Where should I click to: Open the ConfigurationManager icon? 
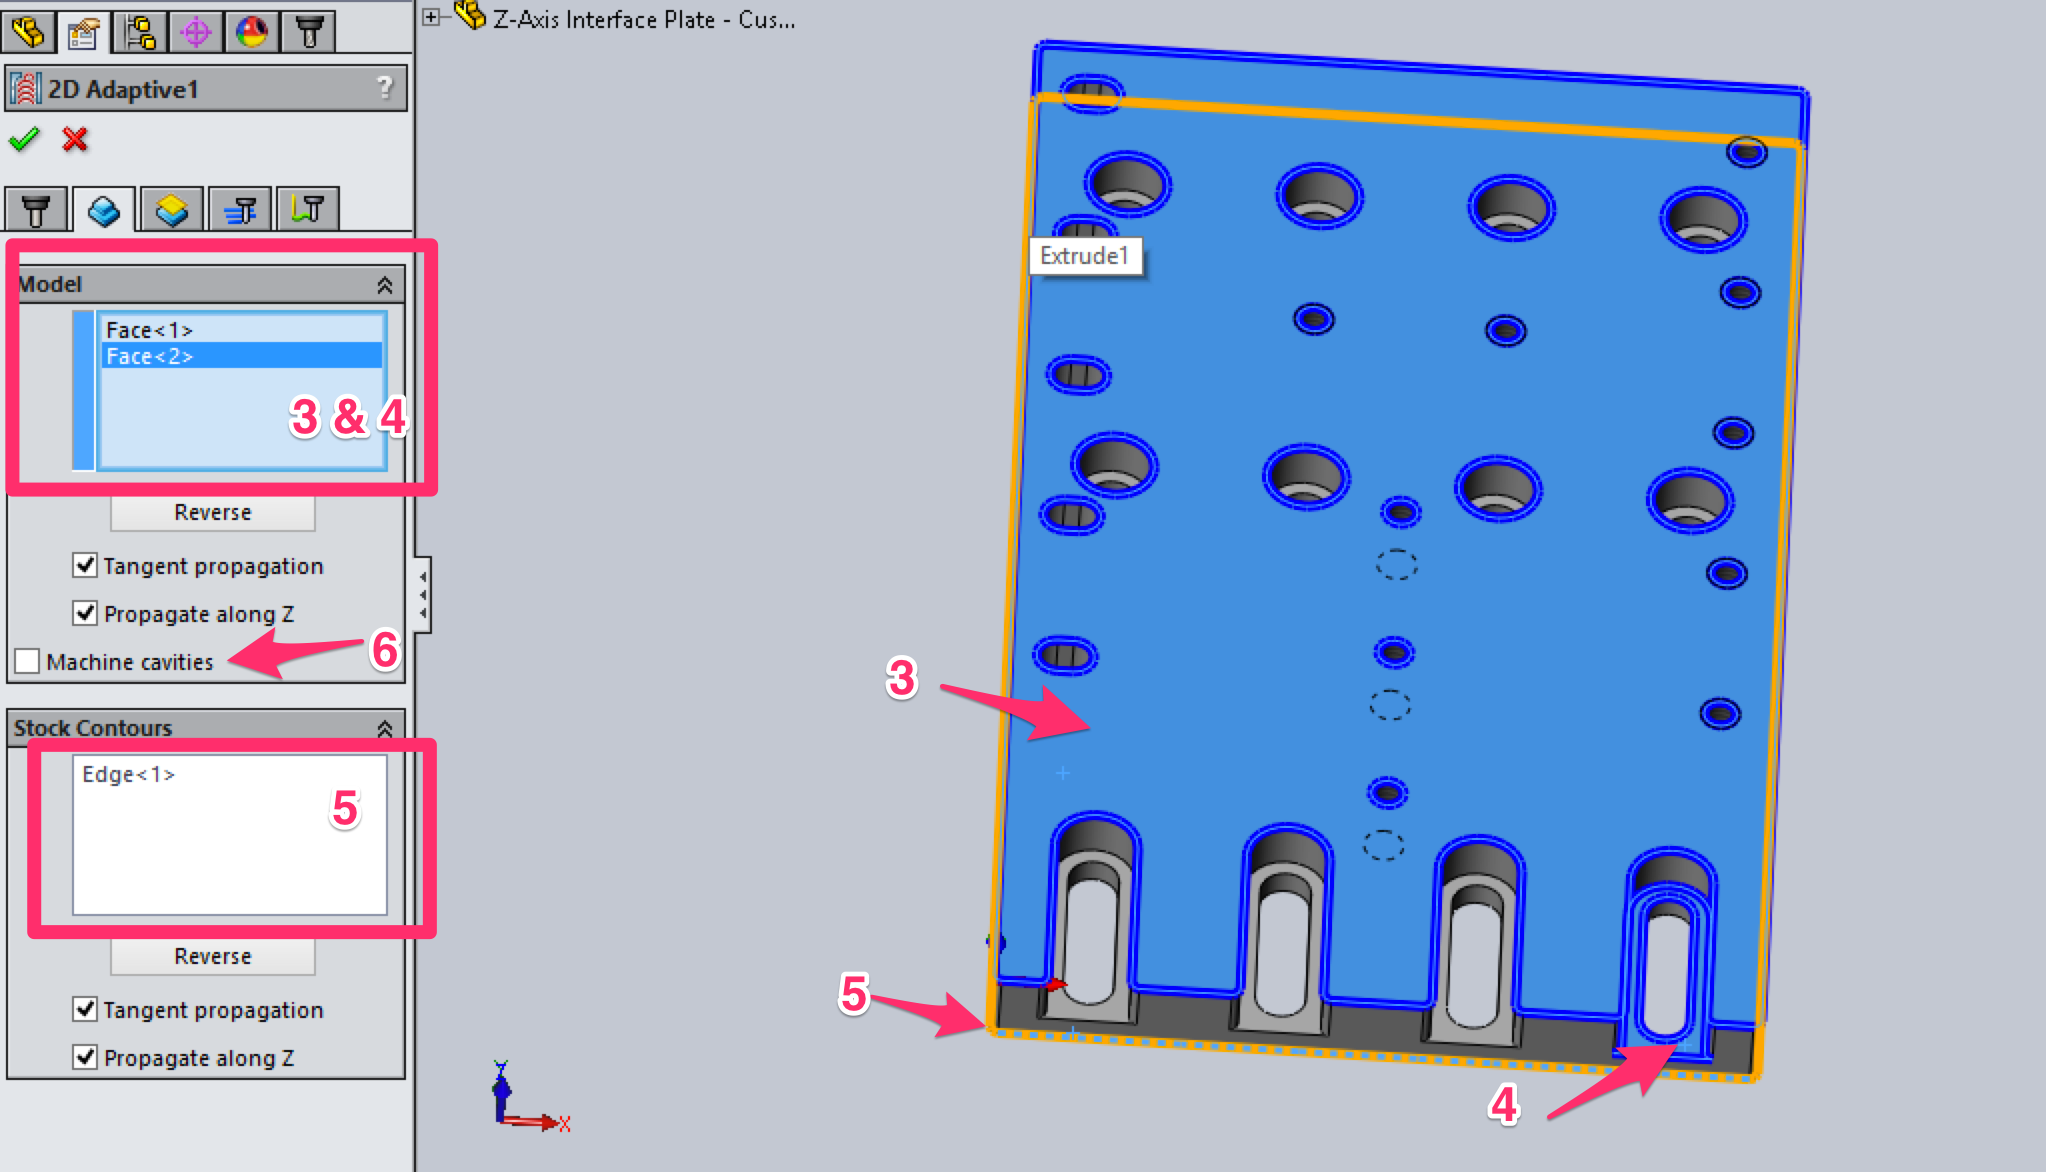[x=140, y=30]
